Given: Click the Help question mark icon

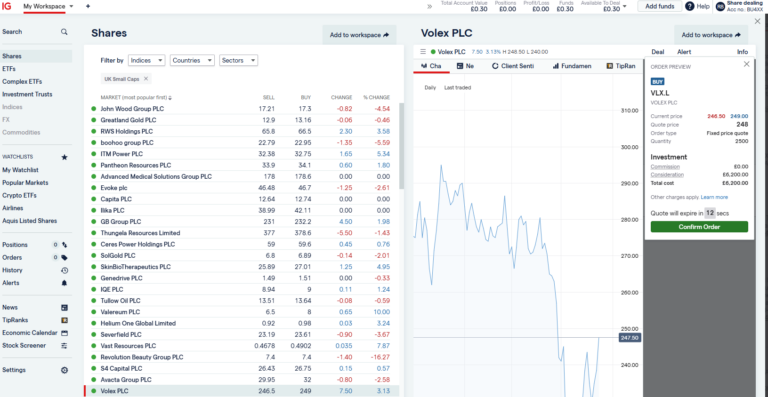Looking at the screenshot, I should [x=690, y=6].
